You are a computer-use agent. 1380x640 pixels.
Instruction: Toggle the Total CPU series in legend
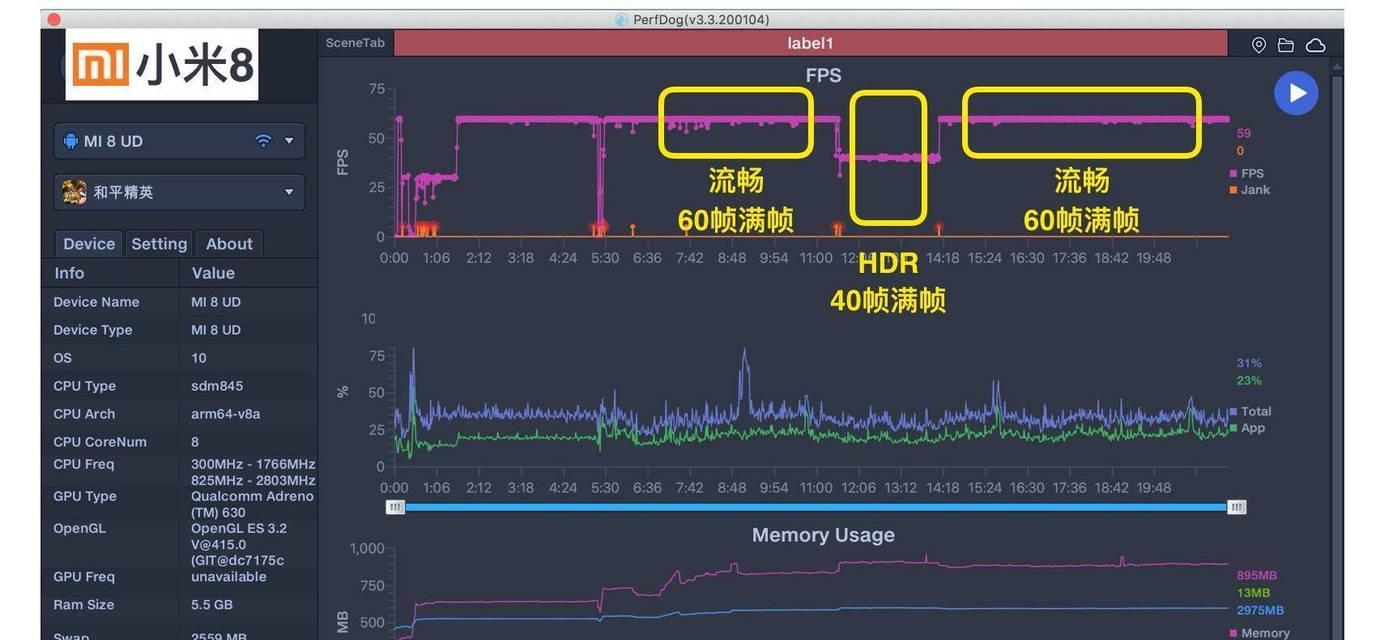point(1250,411)
